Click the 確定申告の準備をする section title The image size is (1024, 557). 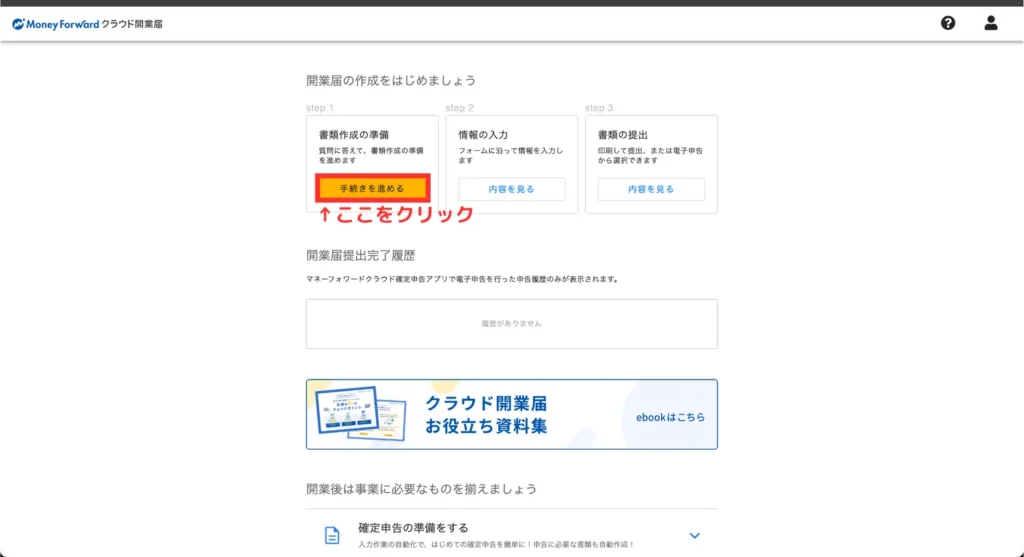413,527
